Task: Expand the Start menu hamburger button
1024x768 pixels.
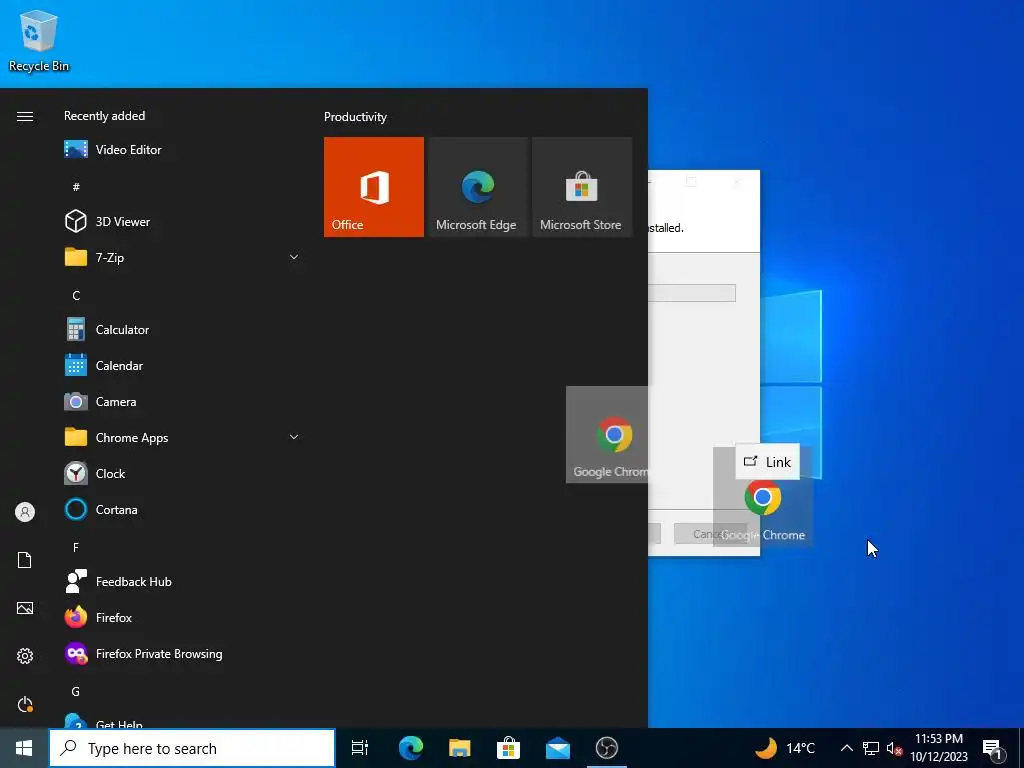Action: pos(25,116)
